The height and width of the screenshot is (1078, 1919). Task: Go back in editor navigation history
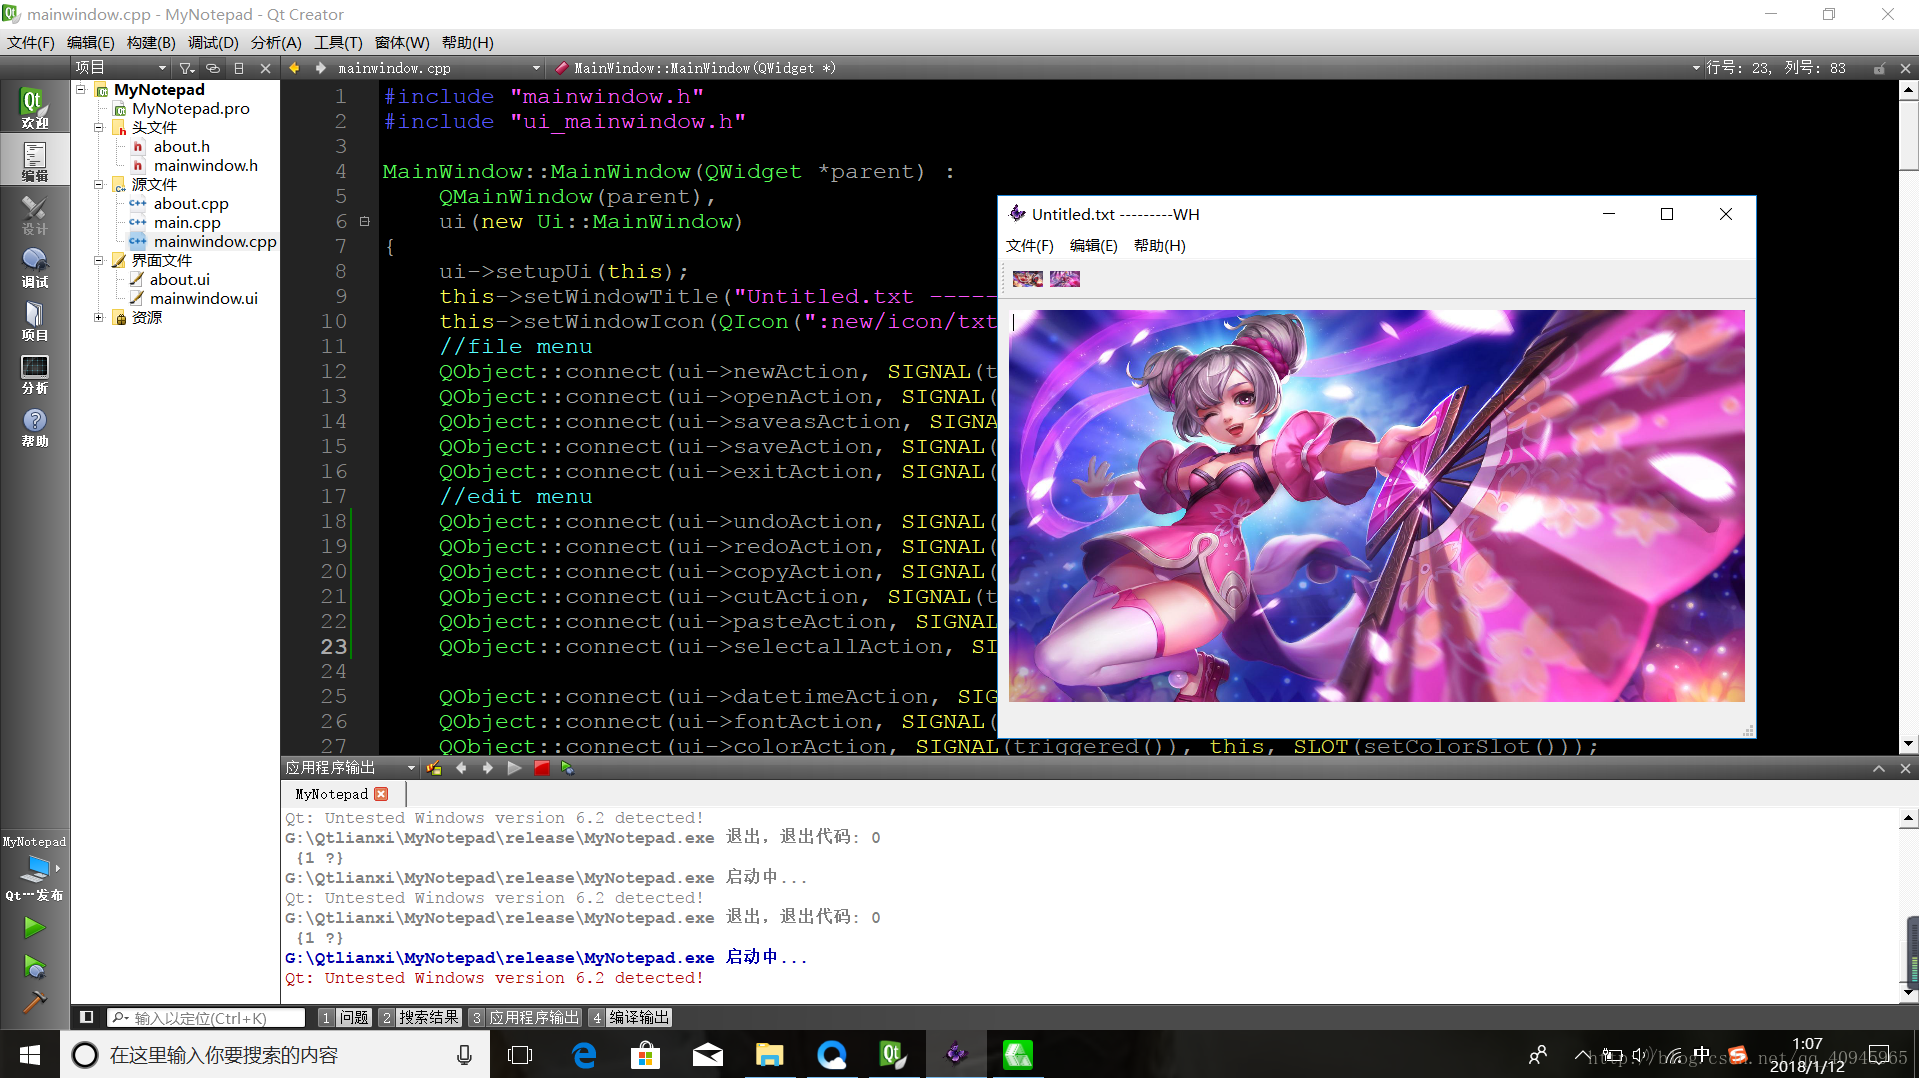tap(294, 68)
